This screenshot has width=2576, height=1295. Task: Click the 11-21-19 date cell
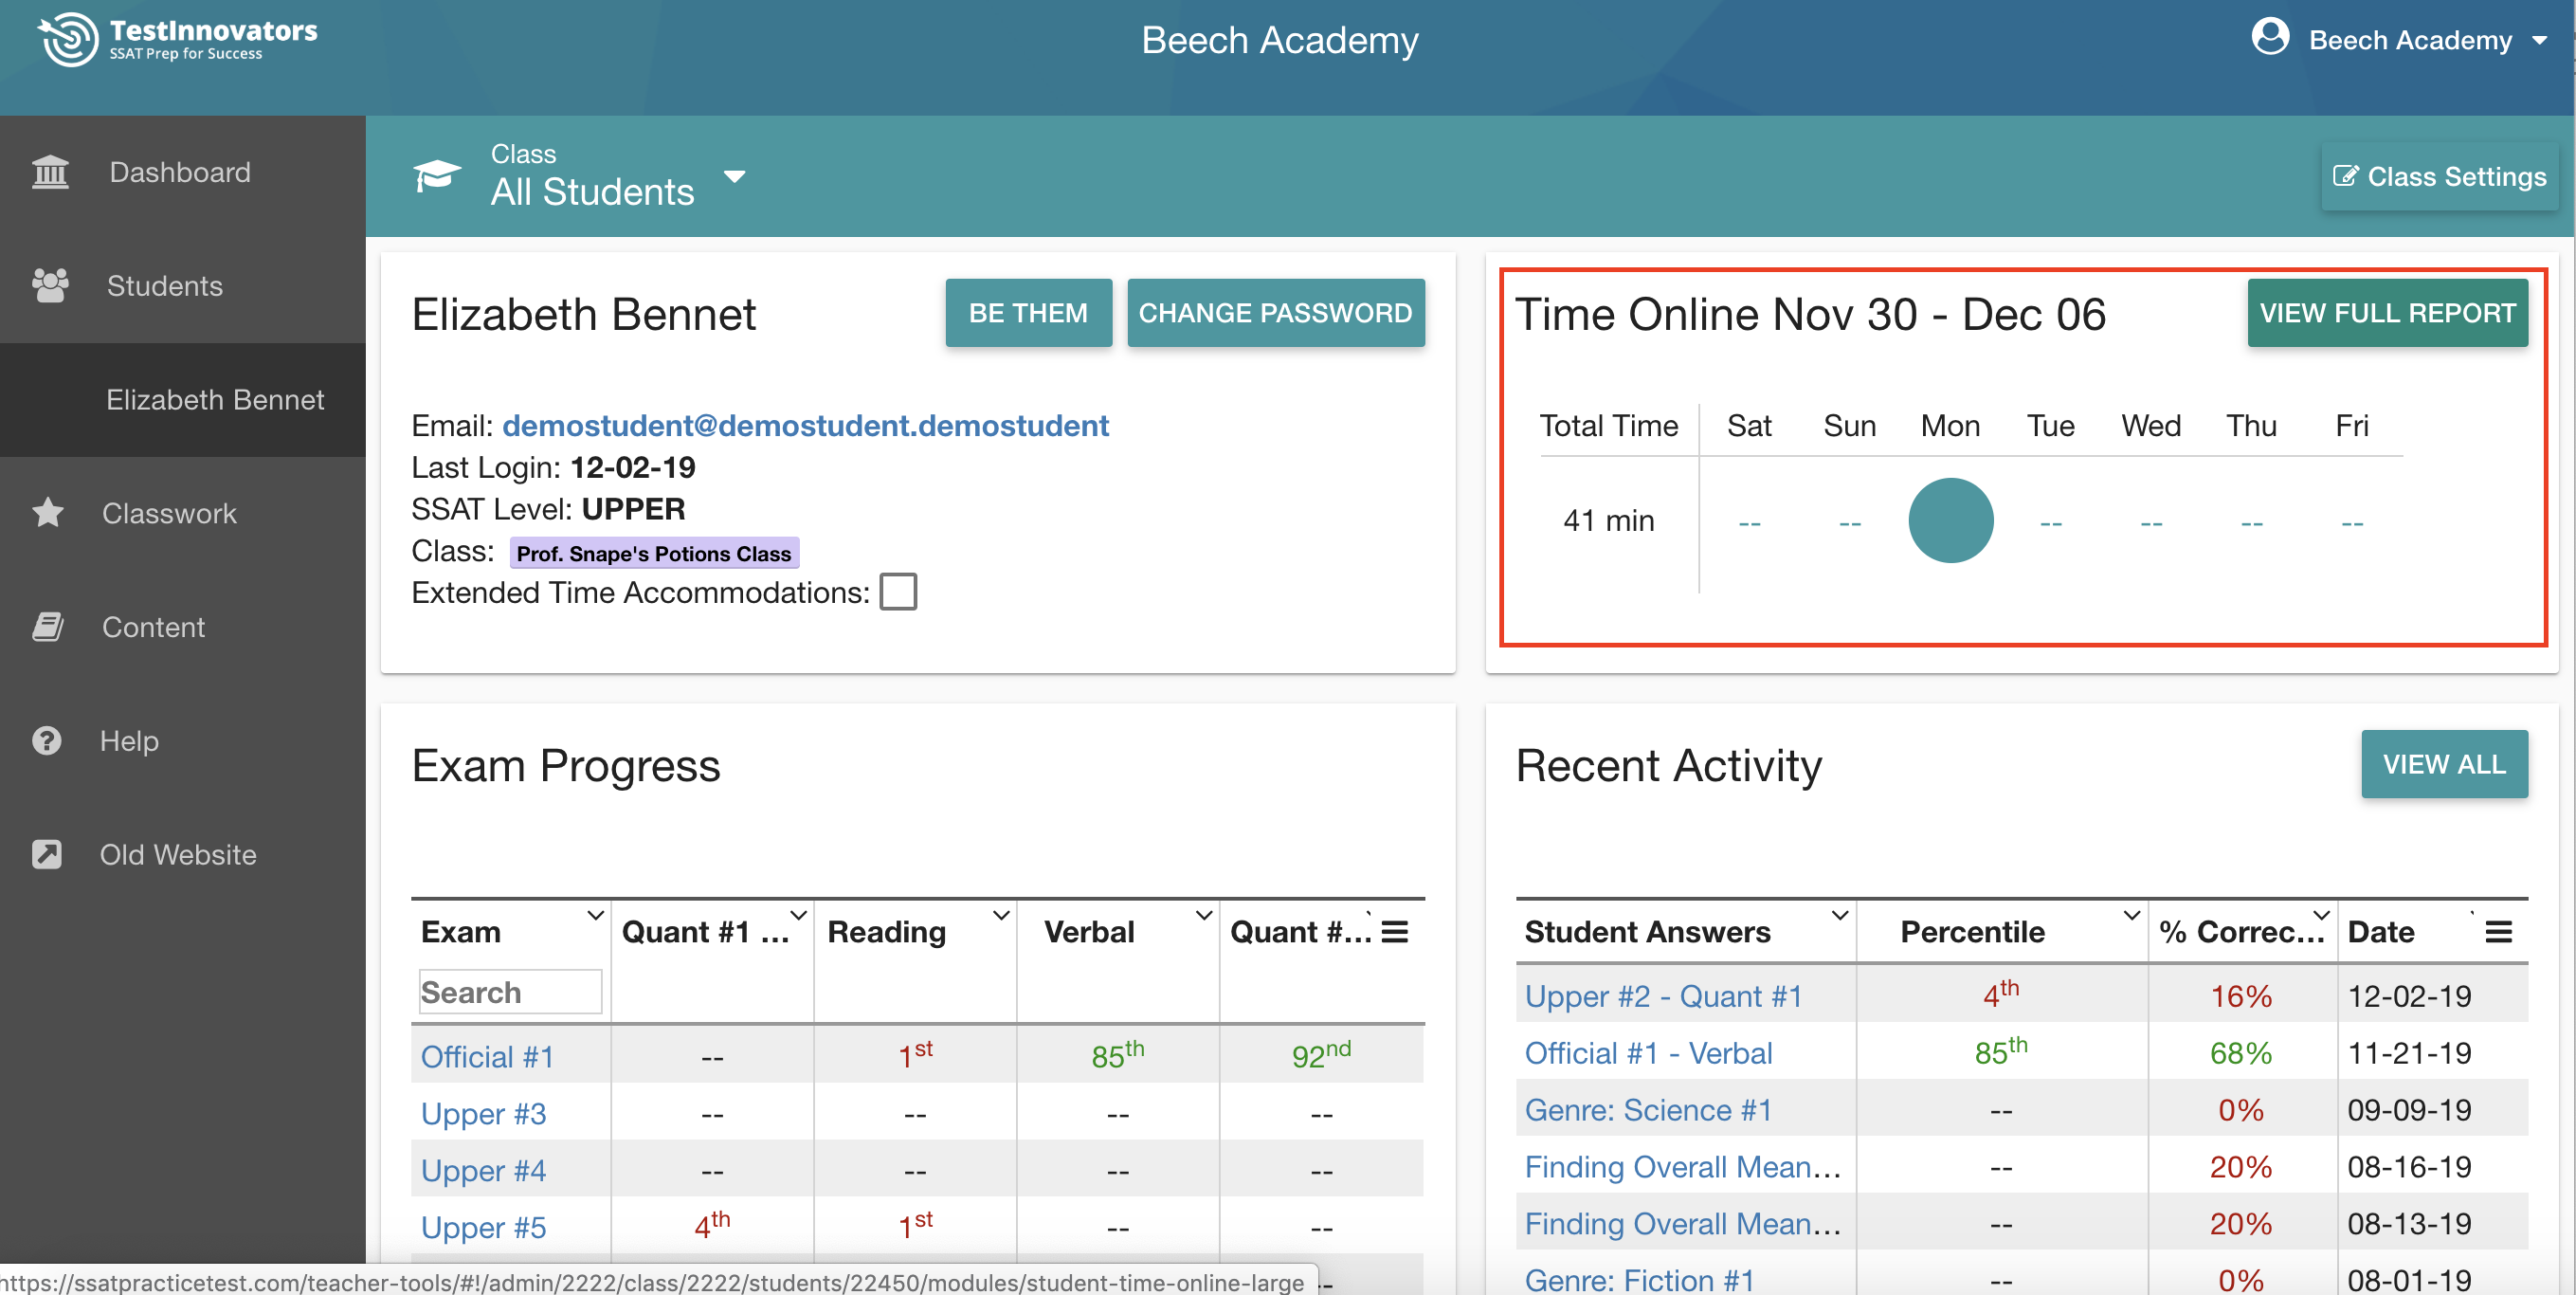click(2409, 1053)
